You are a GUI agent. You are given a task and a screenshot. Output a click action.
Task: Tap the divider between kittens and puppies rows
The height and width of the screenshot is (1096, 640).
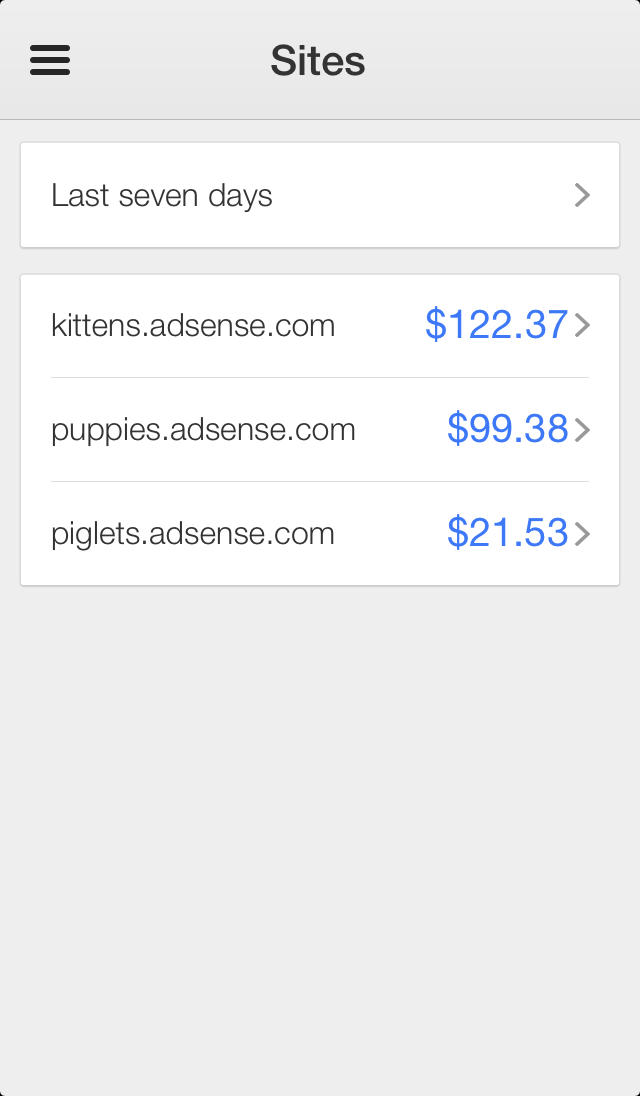[x=320, y=378]
